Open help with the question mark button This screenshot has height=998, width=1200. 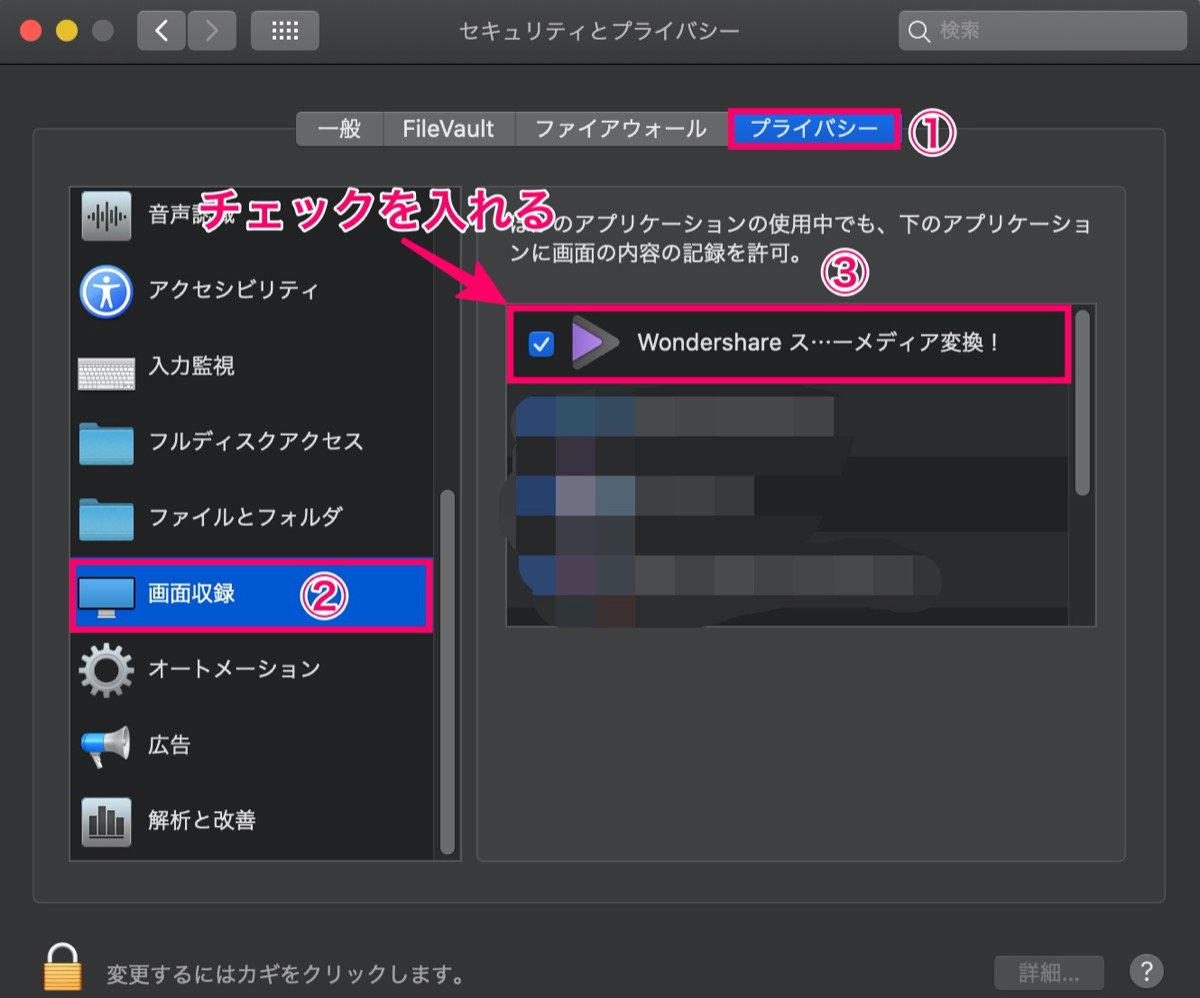tap(1146, 971)
